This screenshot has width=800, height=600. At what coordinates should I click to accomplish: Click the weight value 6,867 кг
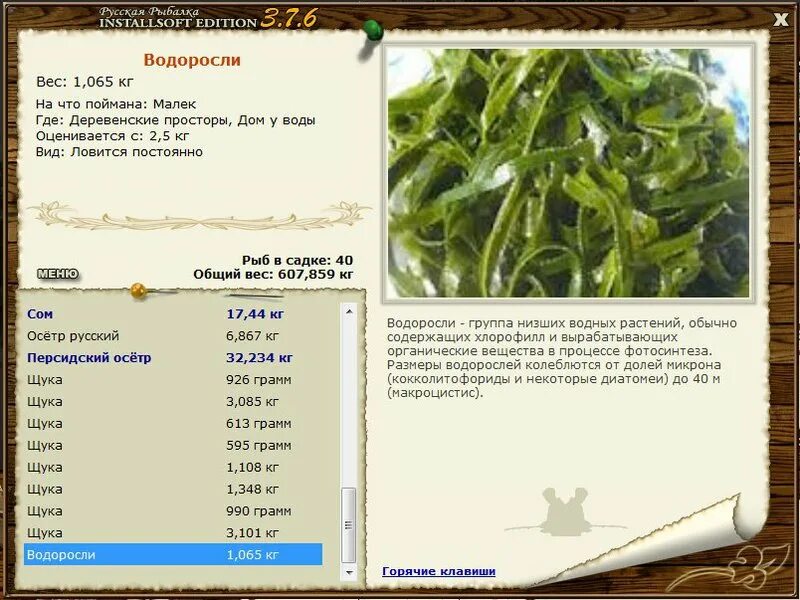pyautogui.click(x=253, y=336)
